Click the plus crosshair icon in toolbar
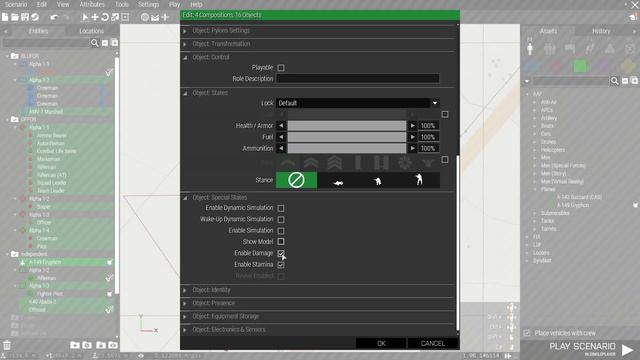Image resolution: width=640 pixels, height=360 pixels. pos(165,17)
